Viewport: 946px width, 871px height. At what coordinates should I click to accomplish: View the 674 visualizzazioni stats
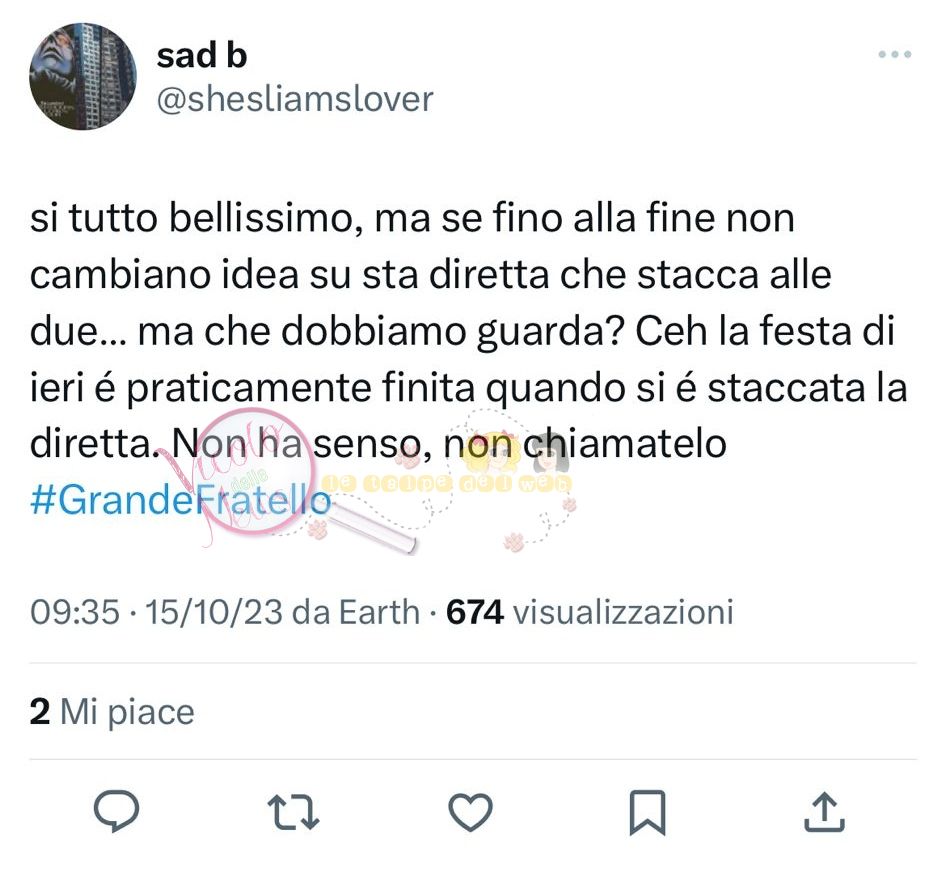pos(590,611)
